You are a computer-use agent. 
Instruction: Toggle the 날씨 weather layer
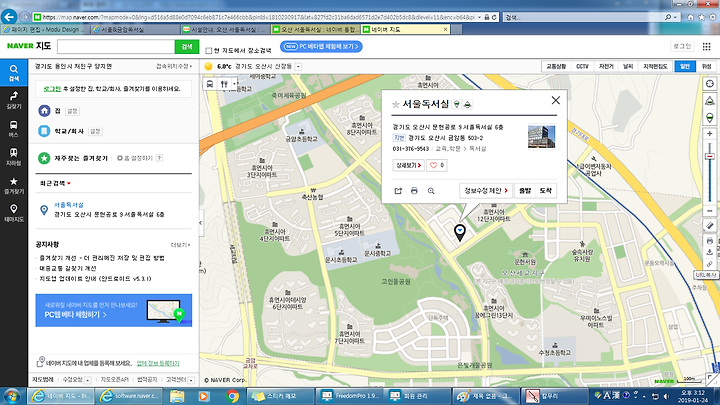pos(628,67)
